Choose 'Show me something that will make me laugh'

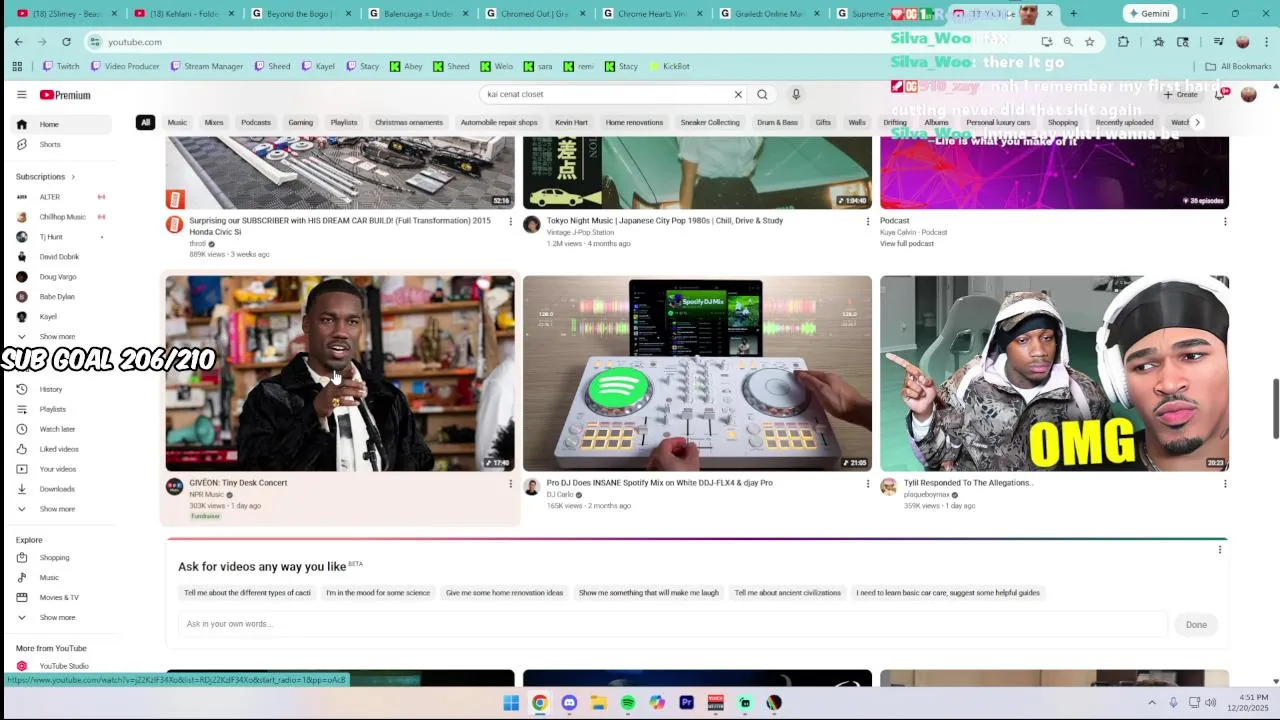(648, 593)
